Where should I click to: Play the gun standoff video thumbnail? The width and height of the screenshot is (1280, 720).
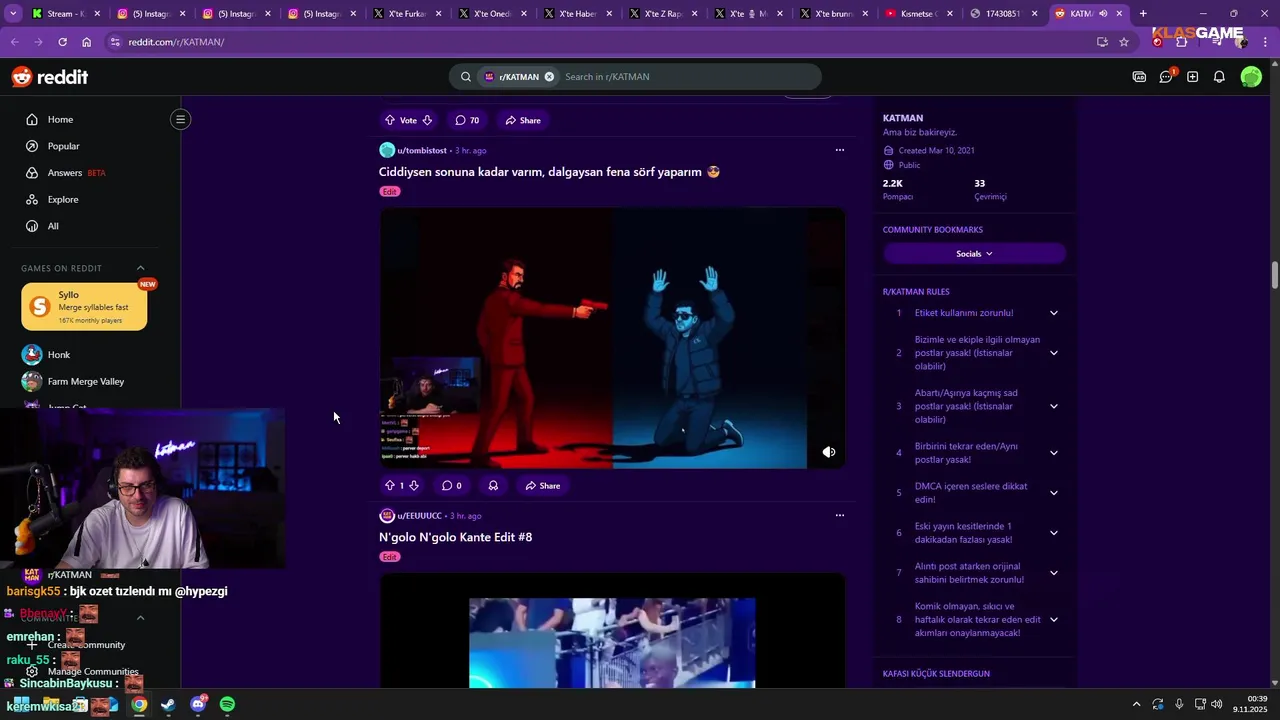click(x=612, y=338)
